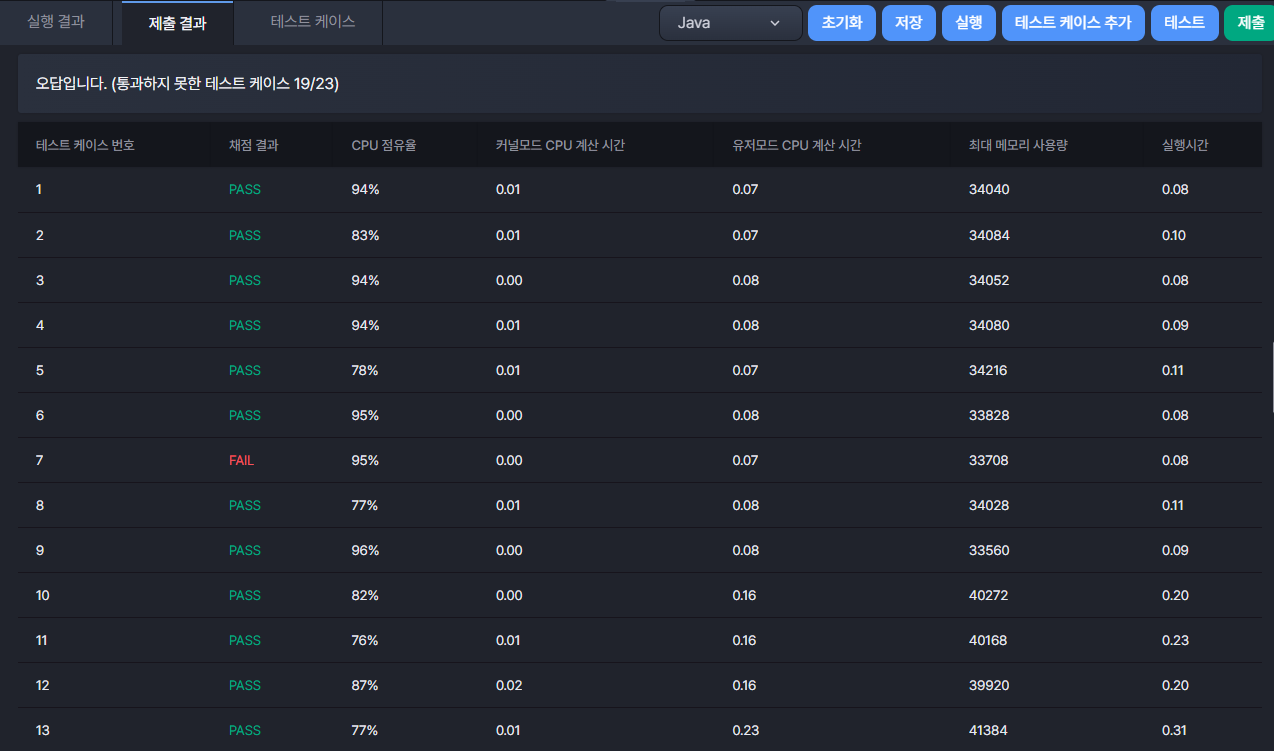
Task: Click the 실행시간 column header
Action: (1185, 145)
